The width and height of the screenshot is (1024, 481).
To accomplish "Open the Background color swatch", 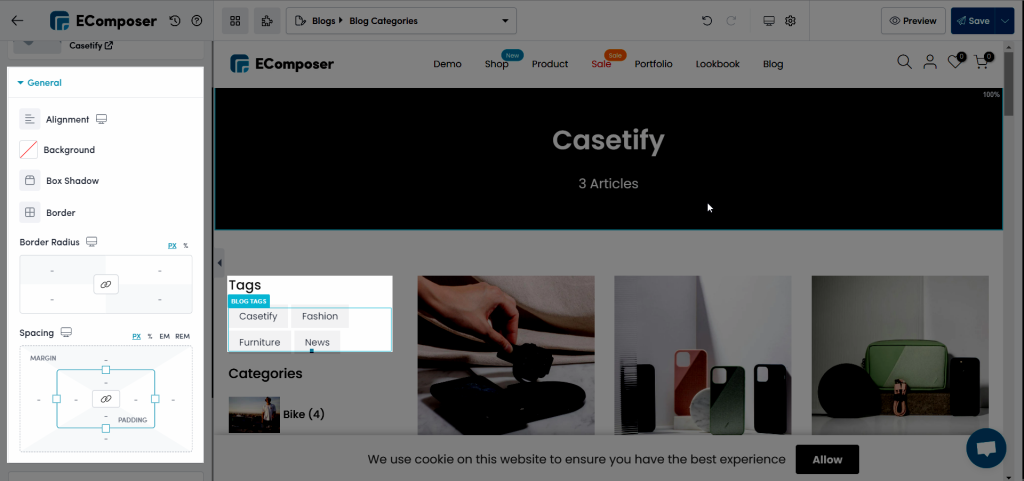I will click(x=29, y=150).
